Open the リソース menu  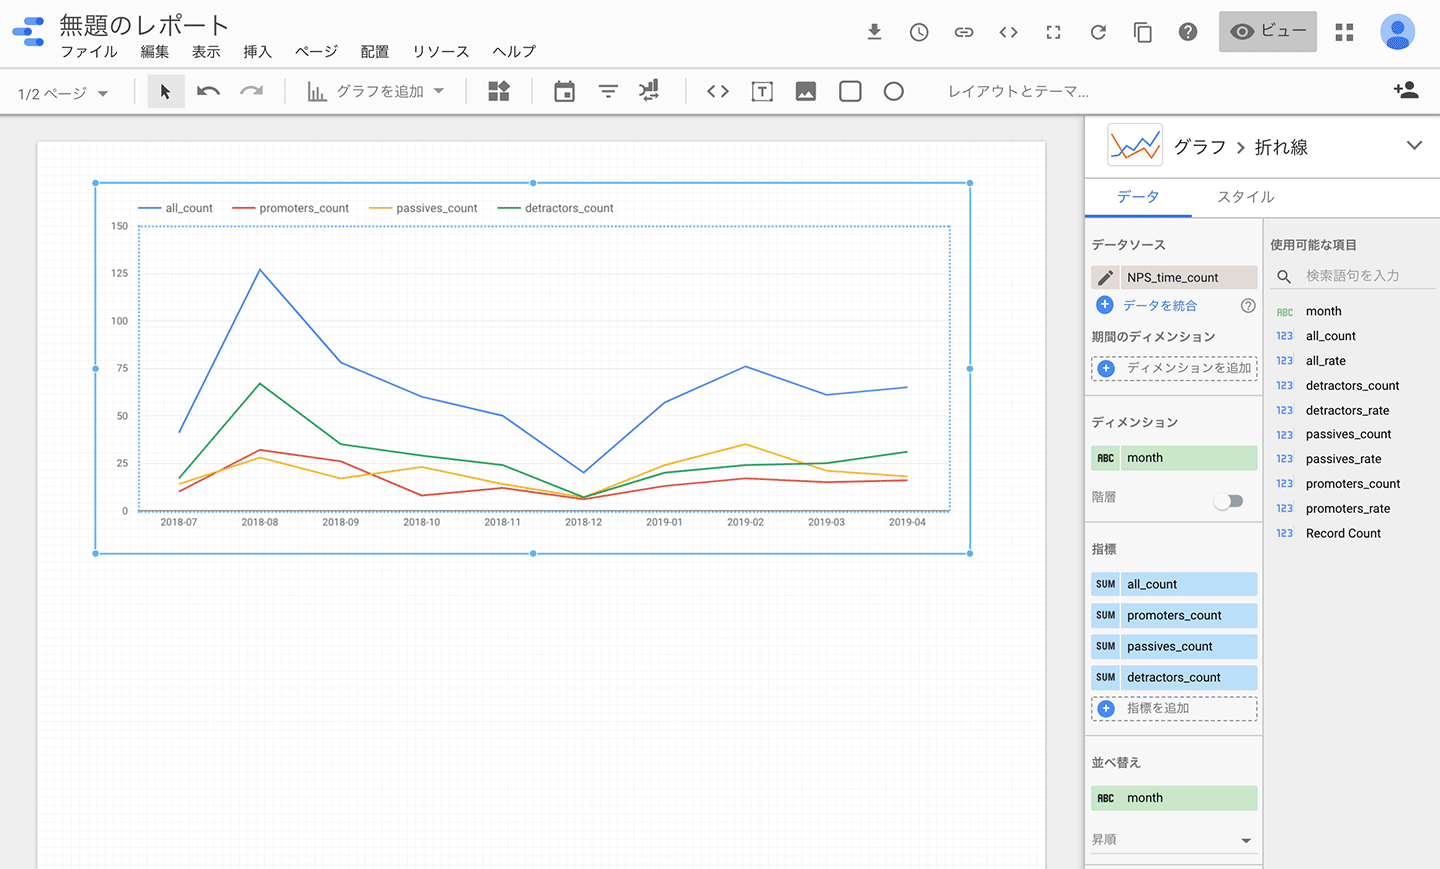[x=440, y=52]
